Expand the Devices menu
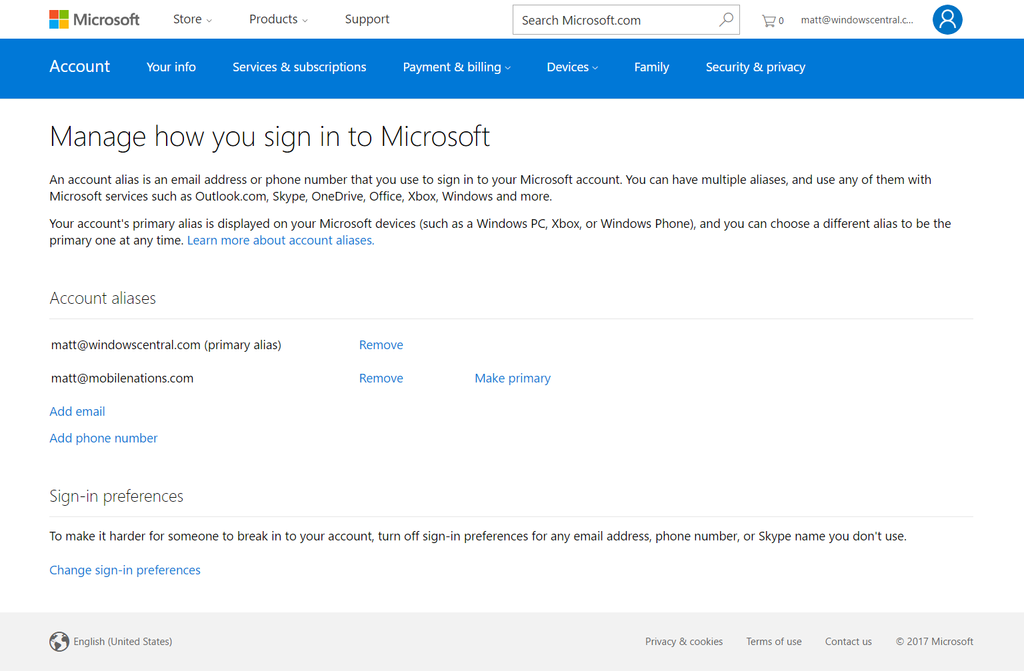The width and height of the screenshot is (1024, 671). point(572,67)
